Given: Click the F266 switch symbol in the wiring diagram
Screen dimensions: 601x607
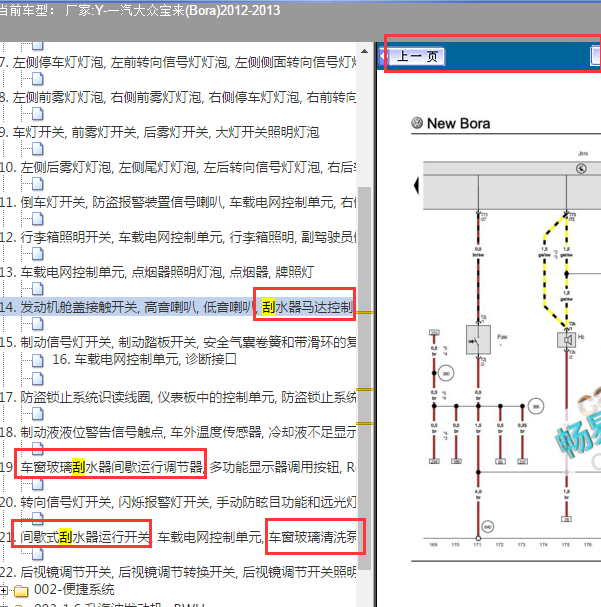Looking at the screenshot, I should pos(478,340).
